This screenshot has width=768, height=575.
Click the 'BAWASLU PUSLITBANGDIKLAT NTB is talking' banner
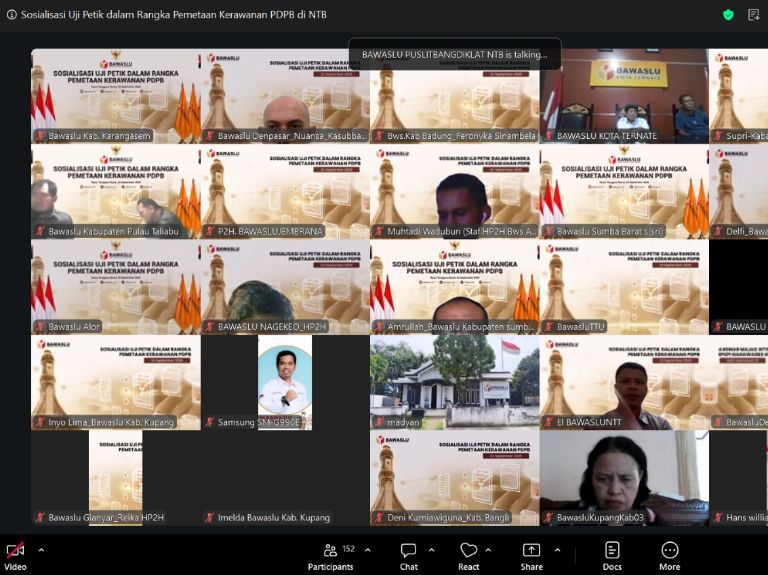click(x=455, y=54)
